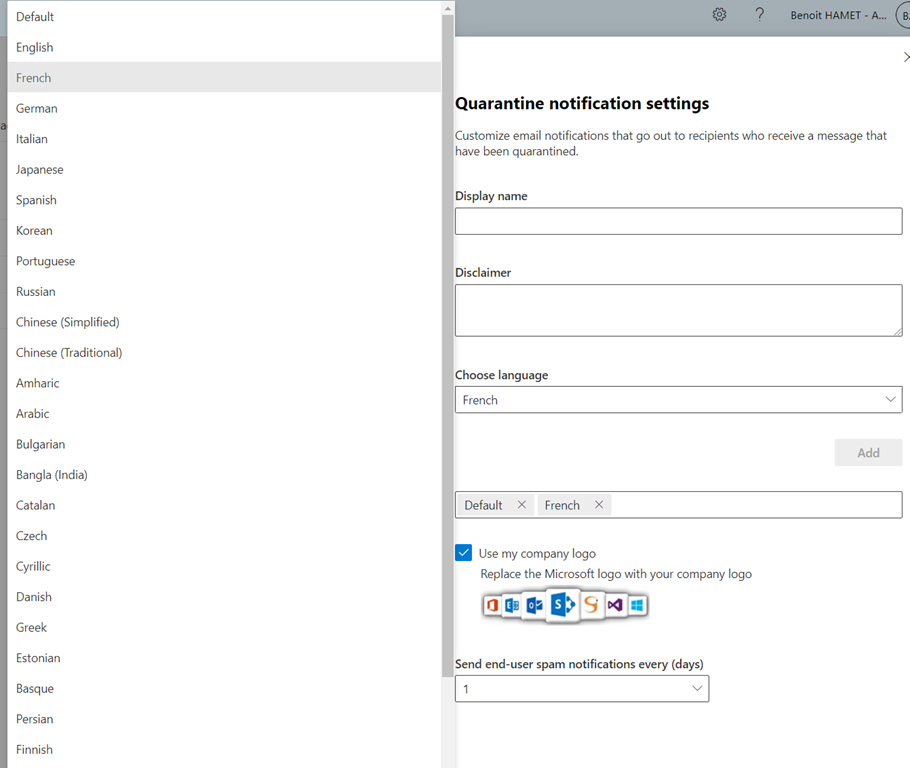Image resolution: width=910 pixels, height=768 pixels.
Task: Choose Japanese in the language list
Action: point(40,170)
